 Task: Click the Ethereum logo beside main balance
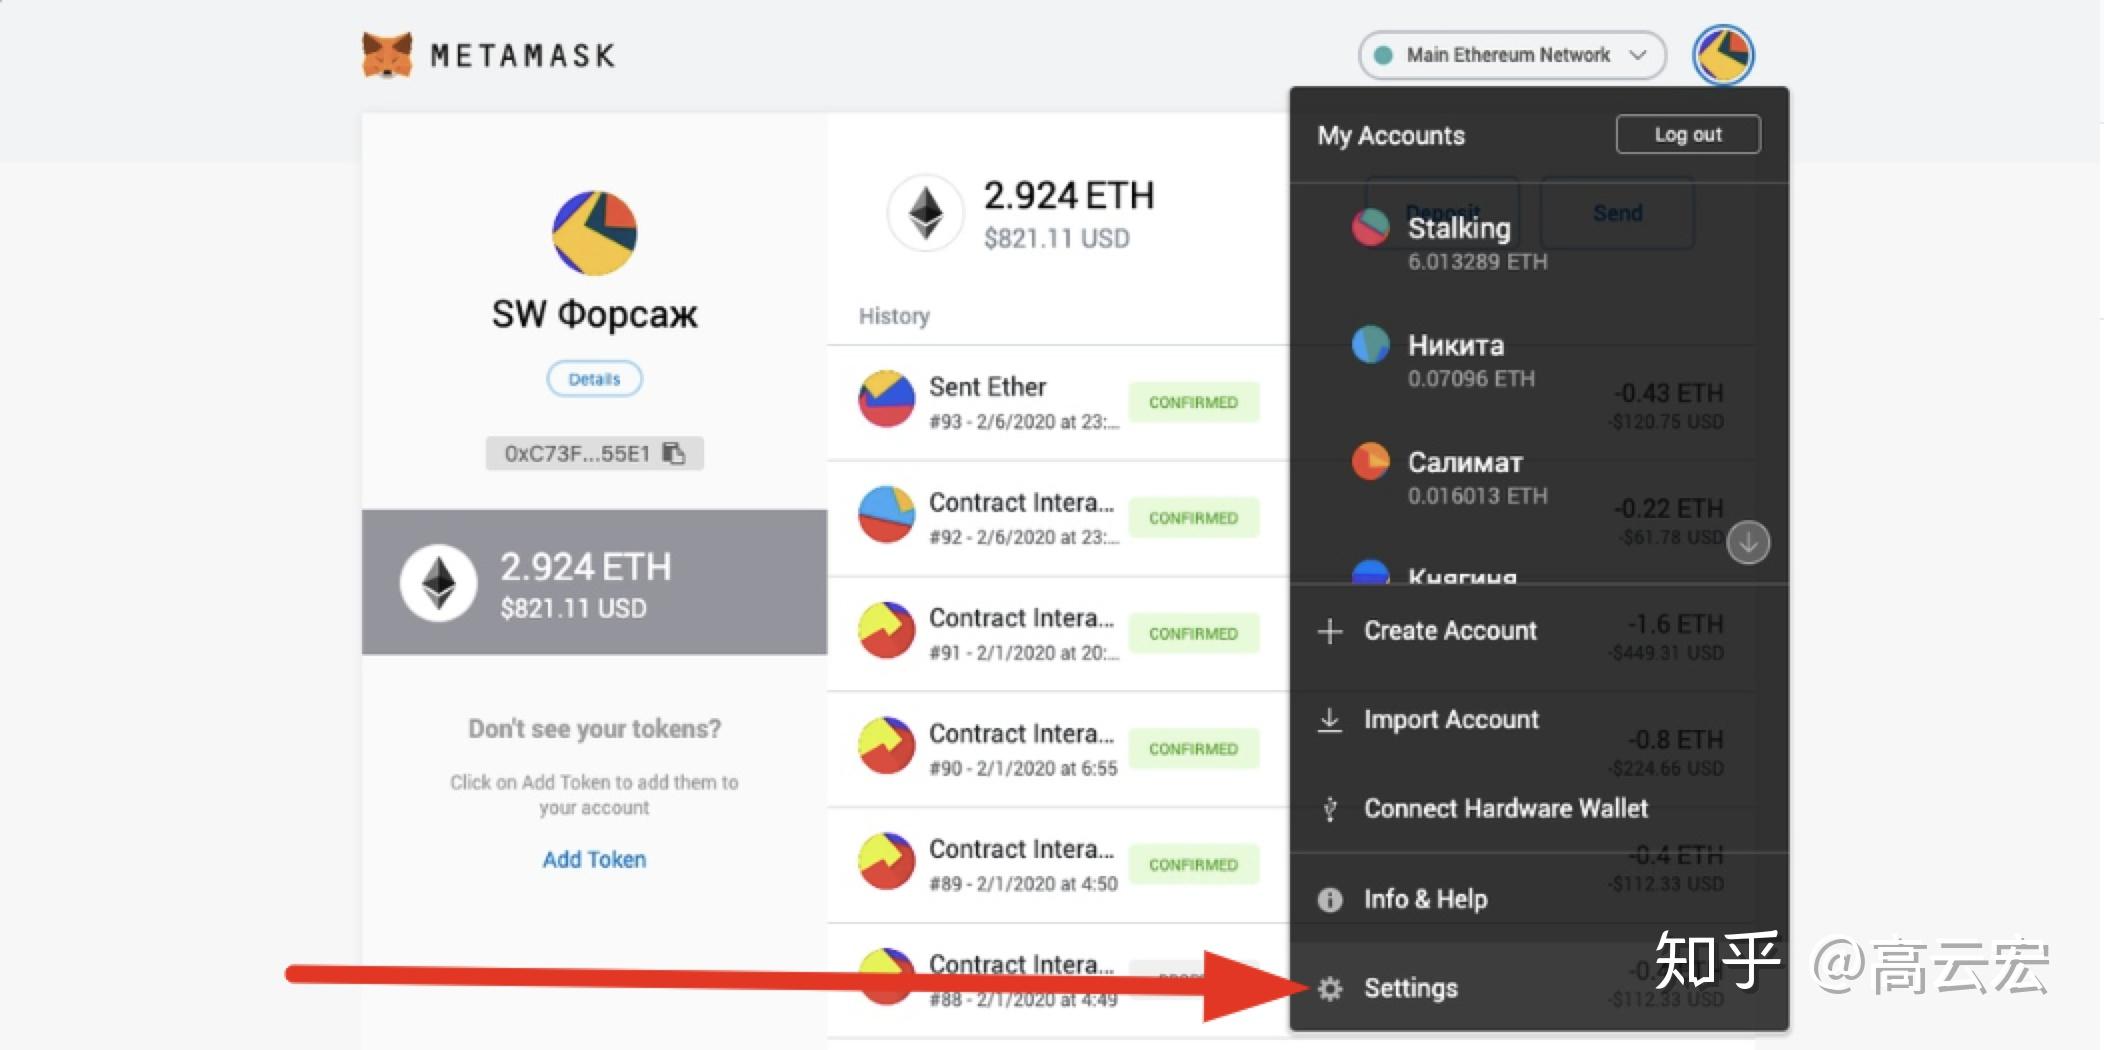tap(925, 213)
